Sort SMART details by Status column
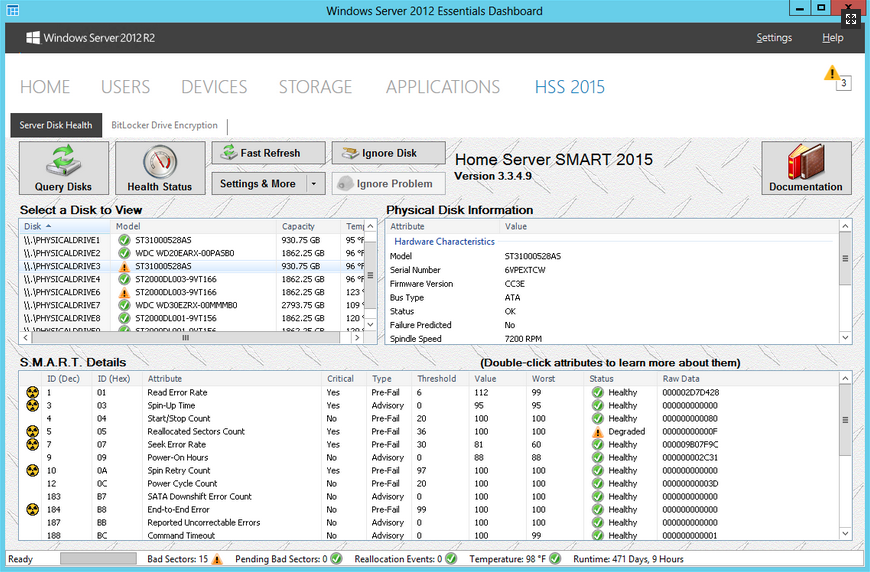This screenshot has width=870, height=572. click(621, 379)
